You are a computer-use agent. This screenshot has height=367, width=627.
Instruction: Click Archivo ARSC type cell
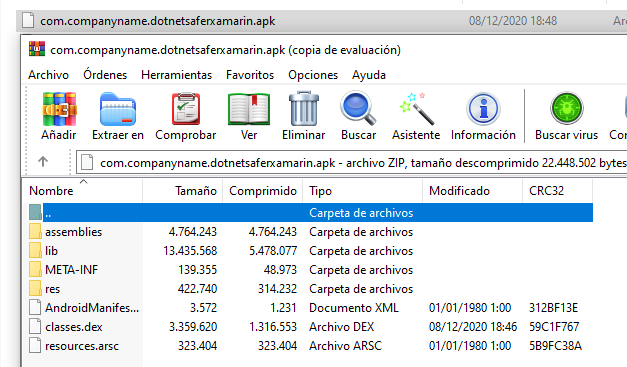point(345,345)
